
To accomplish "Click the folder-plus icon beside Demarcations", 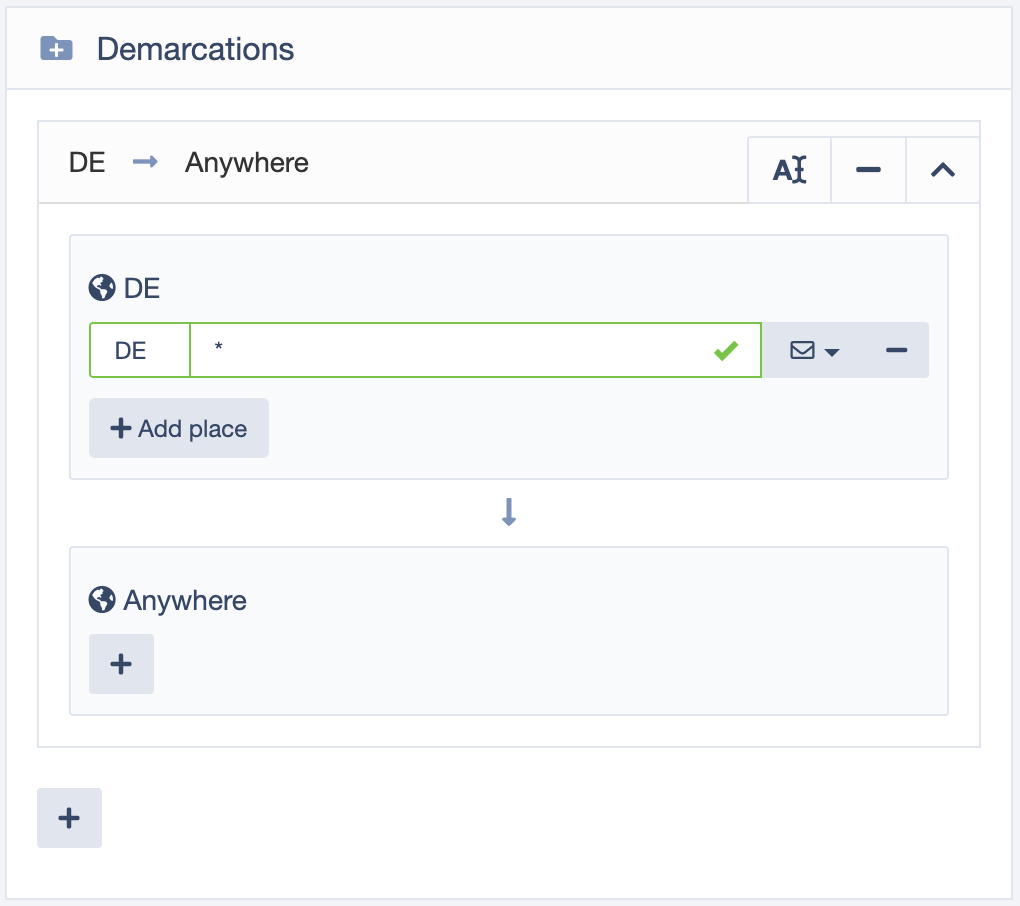I will tap(57, 49).
